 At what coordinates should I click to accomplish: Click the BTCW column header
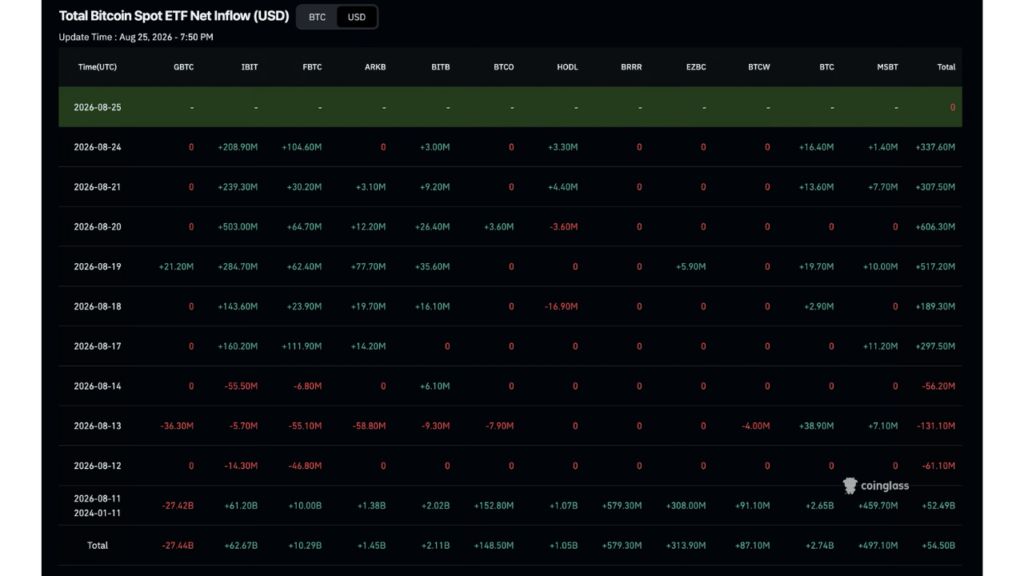click(x=759, y=67)
